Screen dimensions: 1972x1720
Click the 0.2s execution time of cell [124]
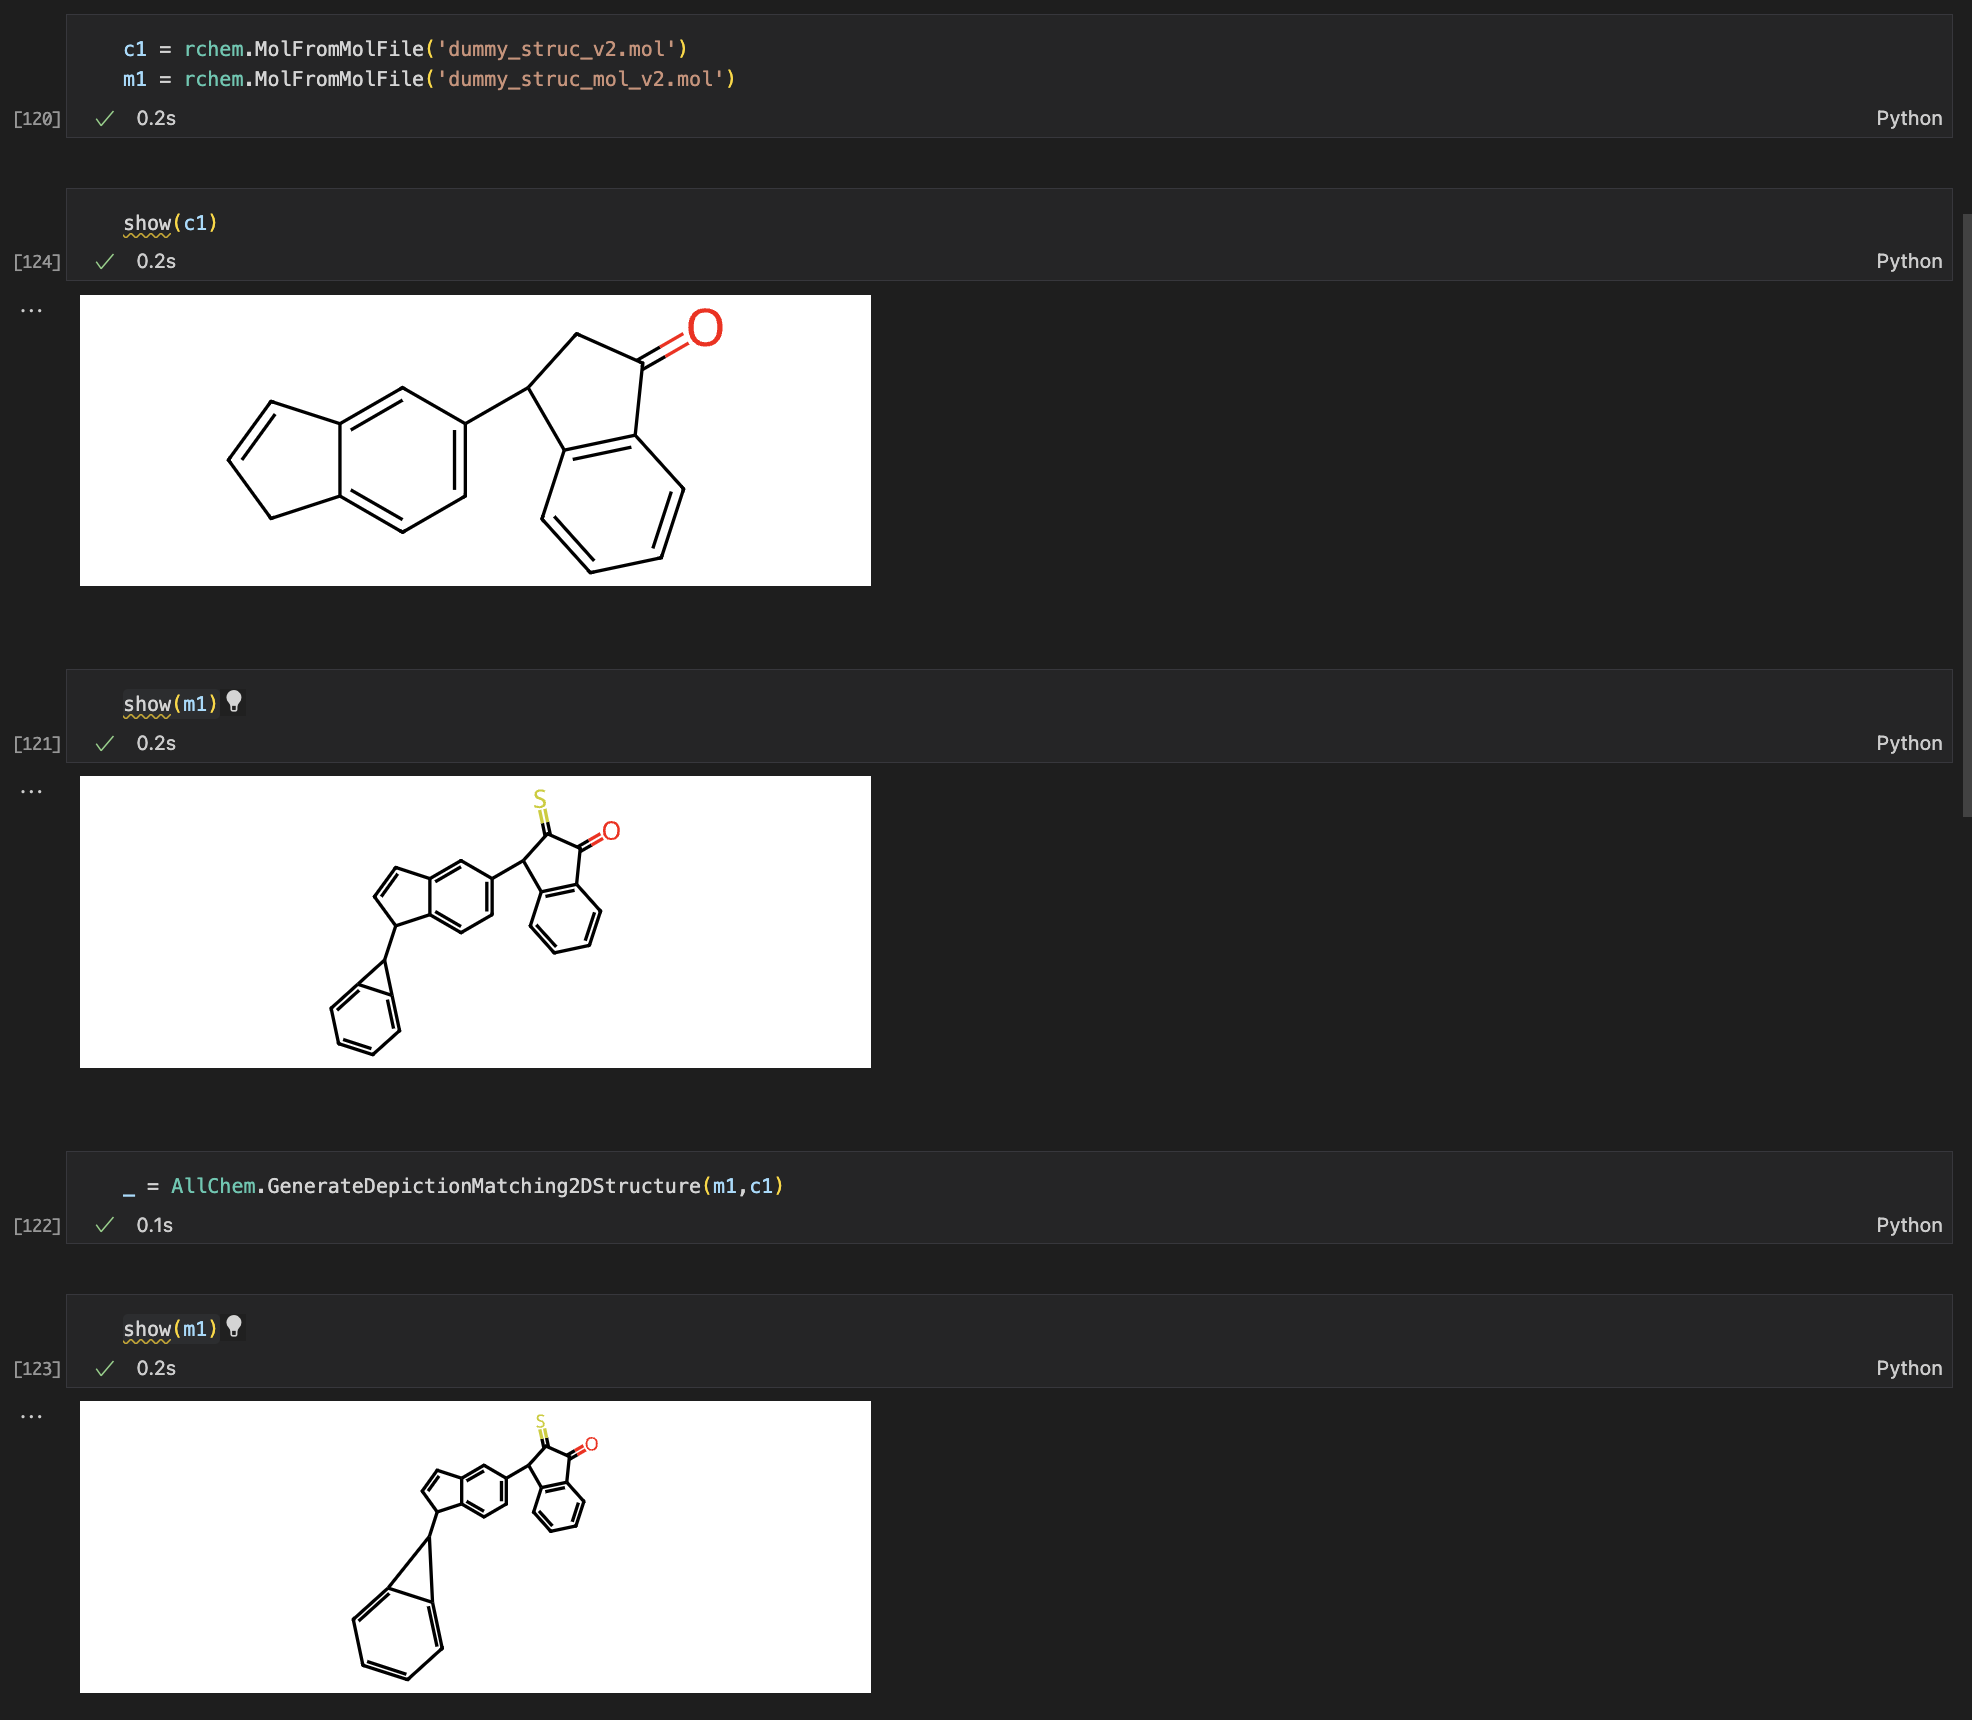point(156,261)
